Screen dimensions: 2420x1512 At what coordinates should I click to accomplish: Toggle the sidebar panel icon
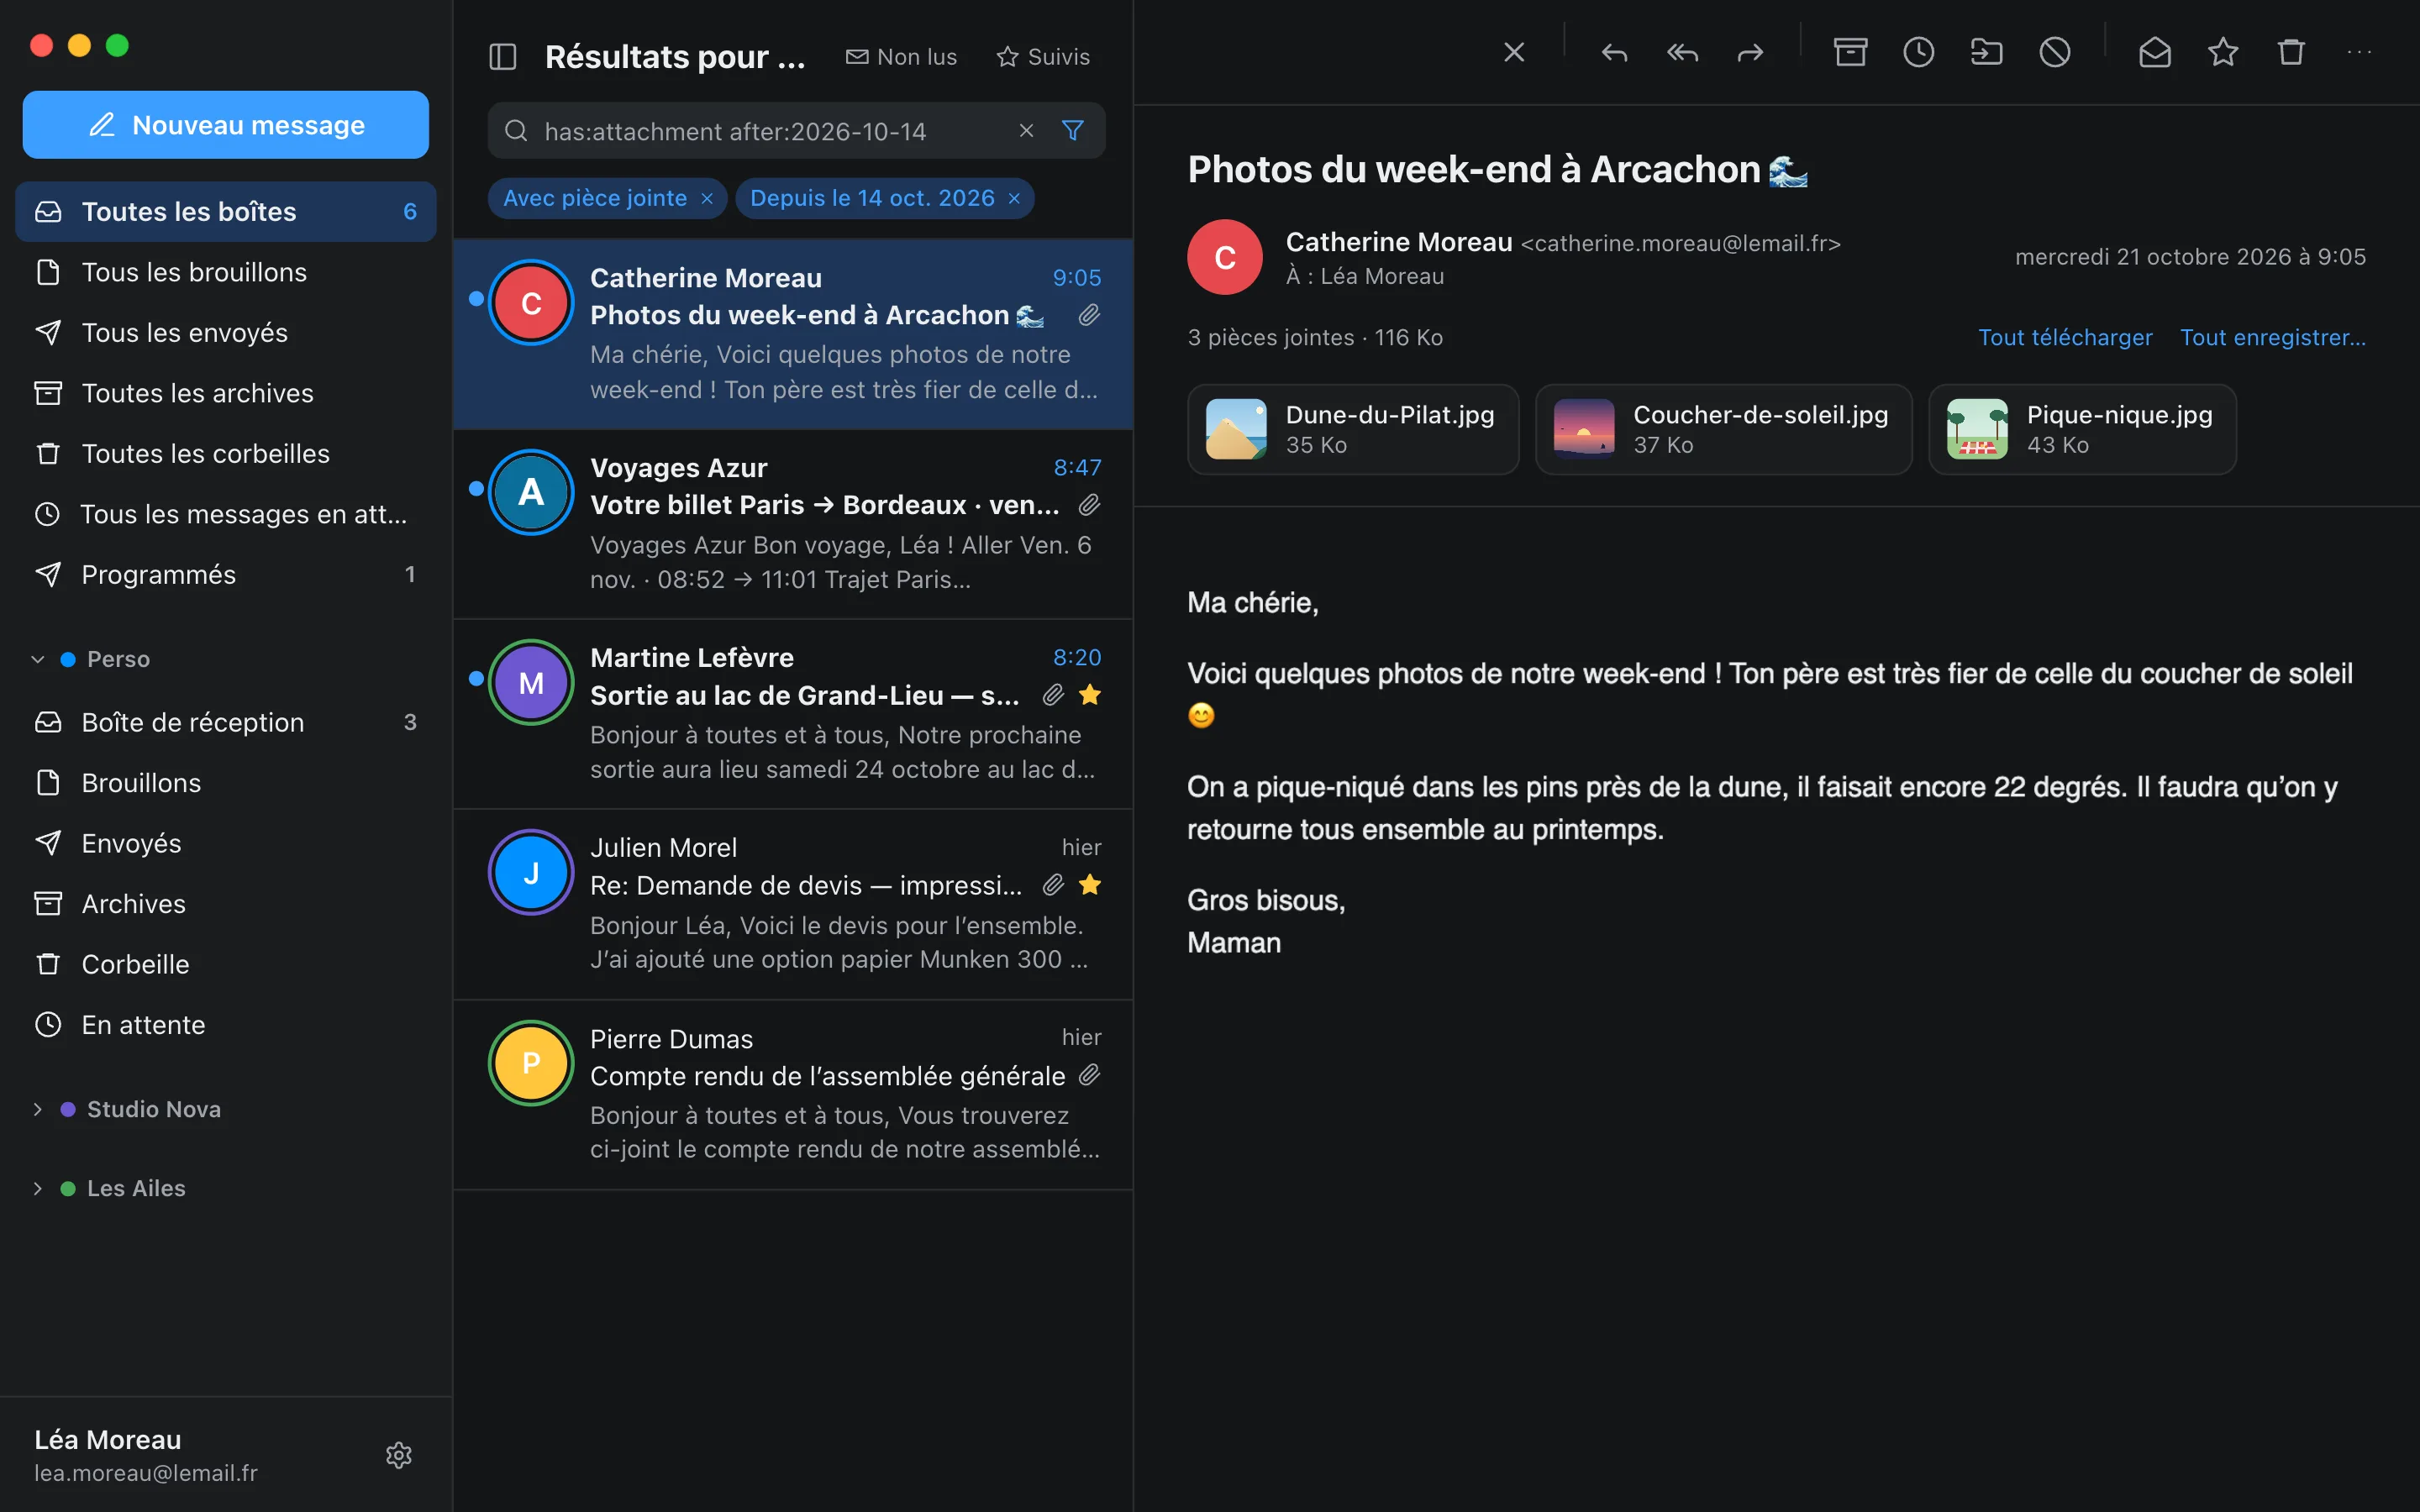pyautogui.click(x=502, y=57)
